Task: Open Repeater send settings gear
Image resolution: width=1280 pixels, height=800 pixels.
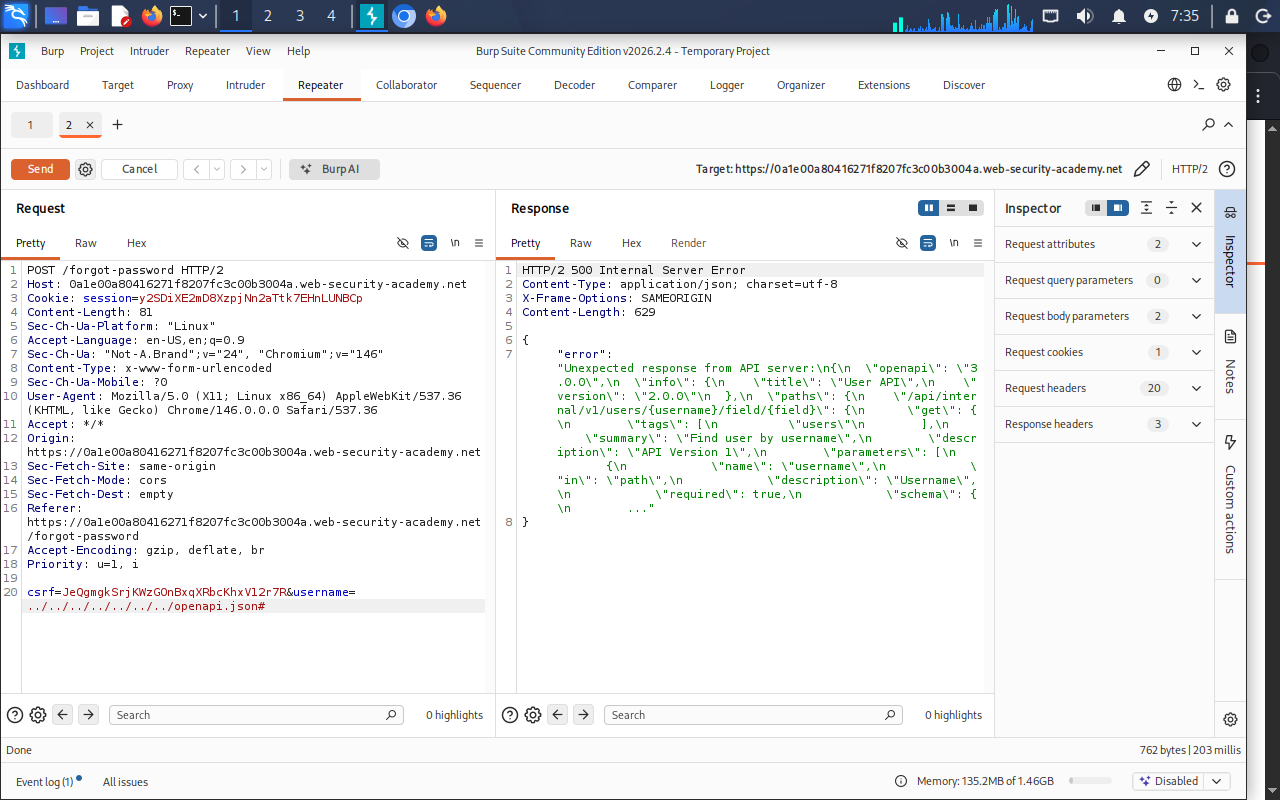Action: pos(85,169)
